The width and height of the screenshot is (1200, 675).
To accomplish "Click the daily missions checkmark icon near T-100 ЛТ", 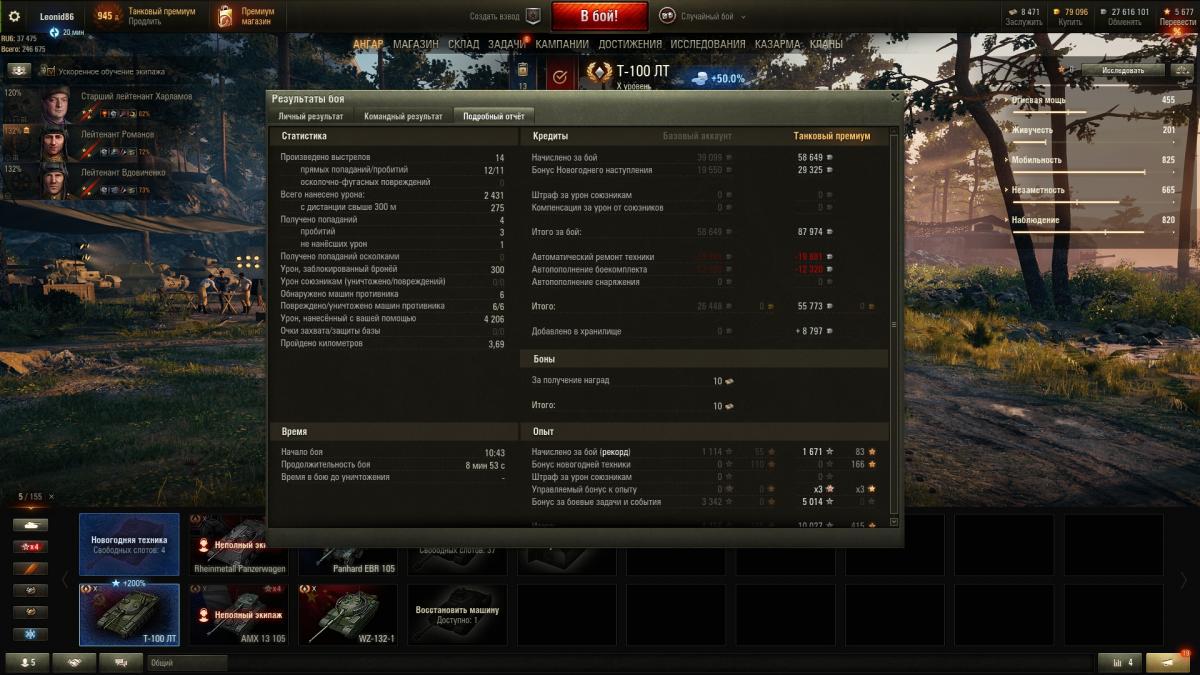I will pyautogui.click(x=560, y=76).
